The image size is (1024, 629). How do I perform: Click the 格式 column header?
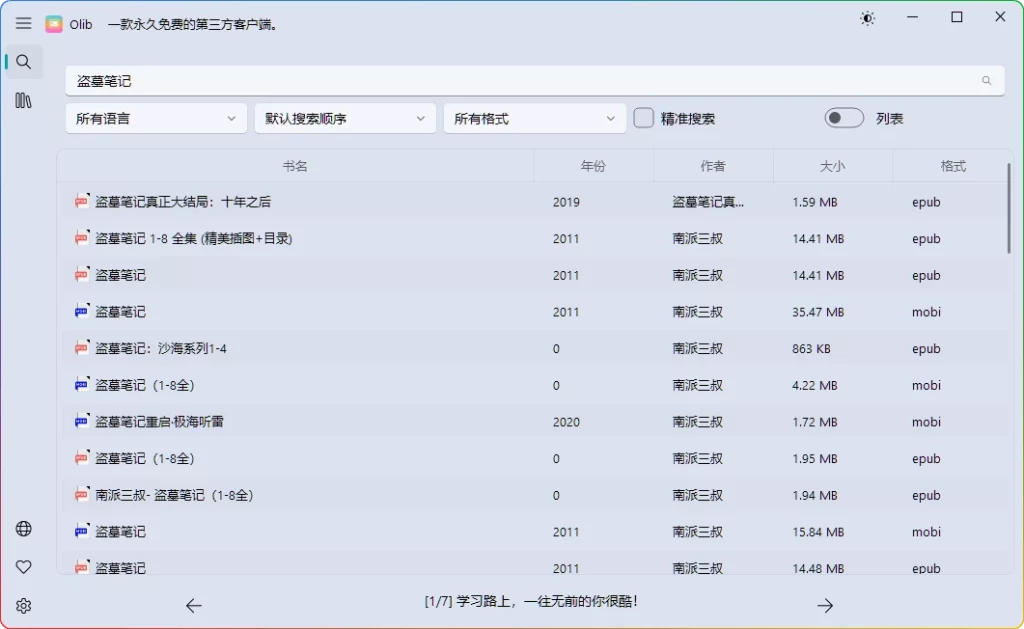(x=953, y=166)
